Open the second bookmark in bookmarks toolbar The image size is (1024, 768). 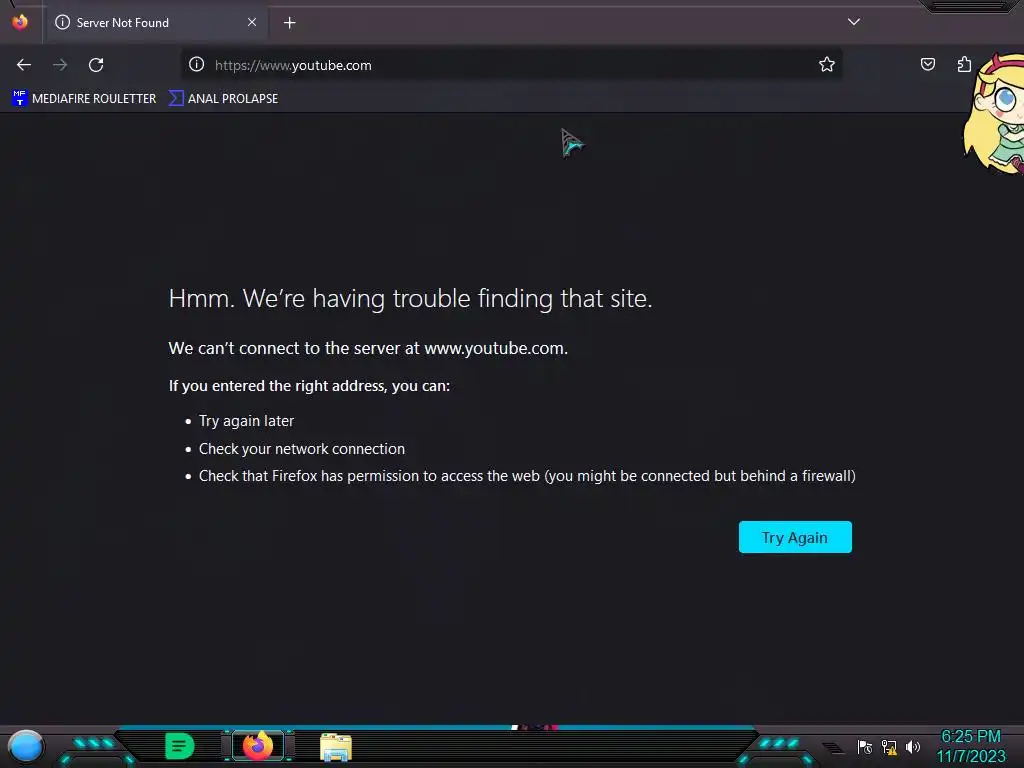pyautogui.click(x=223, y=99)
